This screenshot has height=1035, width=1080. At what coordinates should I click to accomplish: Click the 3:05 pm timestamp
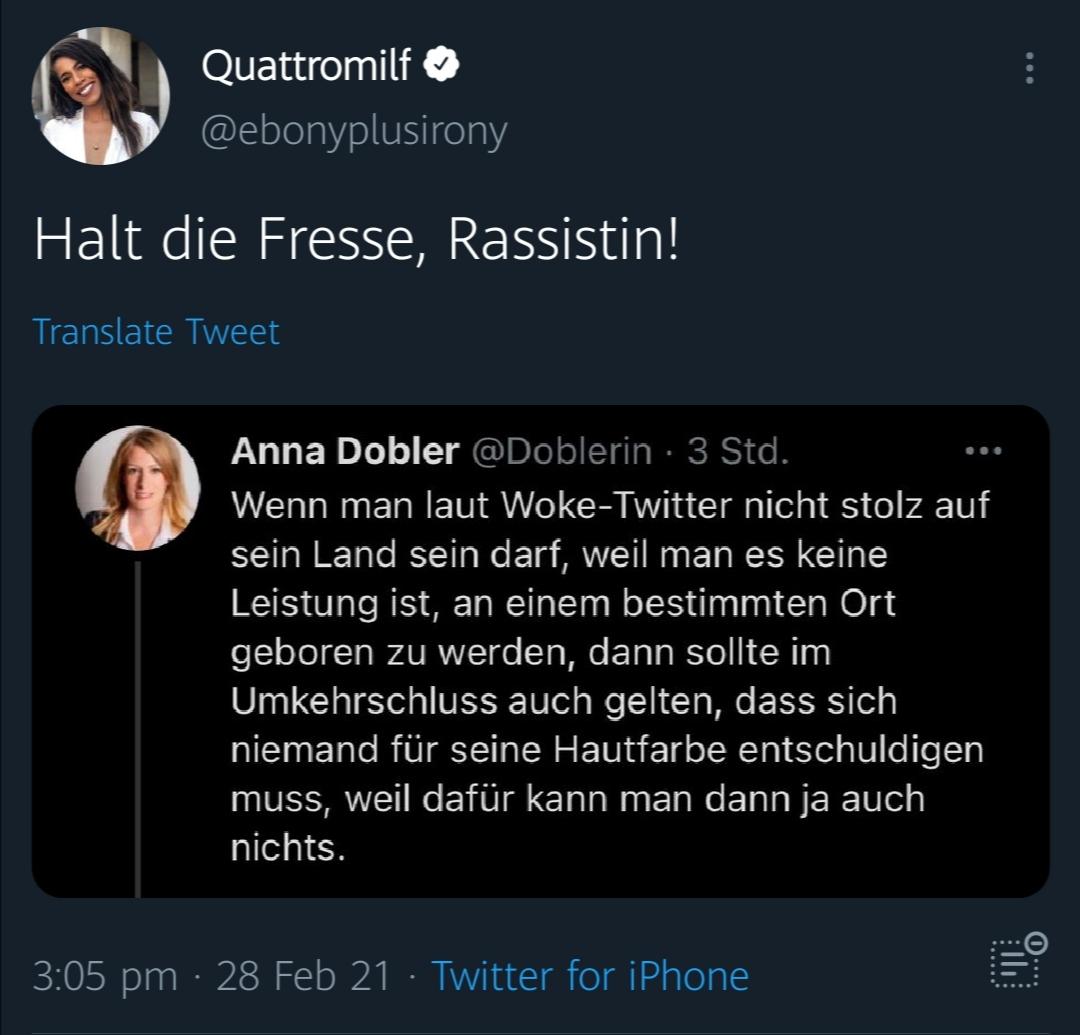pyautogui.click(x=105, y=976)
